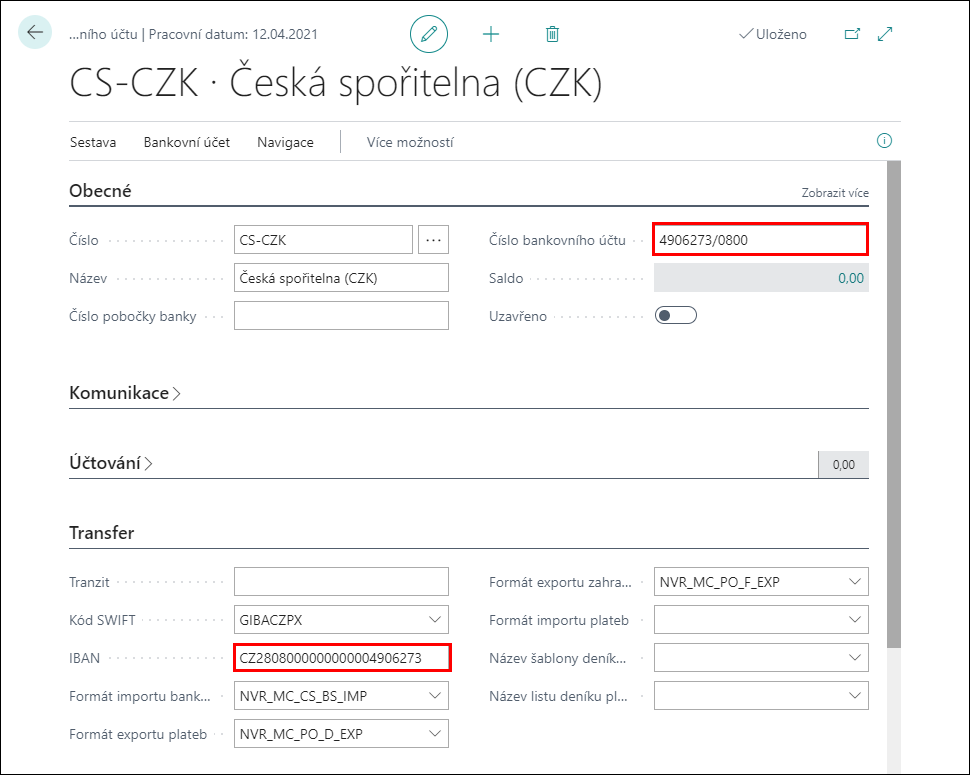The height and width of the screenshot is (775, 970).
Task: Open the Formát importu bank dropdown
Action: pos(435,696)
